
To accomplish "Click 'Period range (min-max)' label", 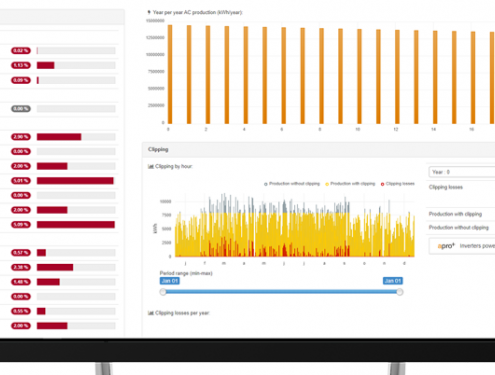I will coord(186,273).
